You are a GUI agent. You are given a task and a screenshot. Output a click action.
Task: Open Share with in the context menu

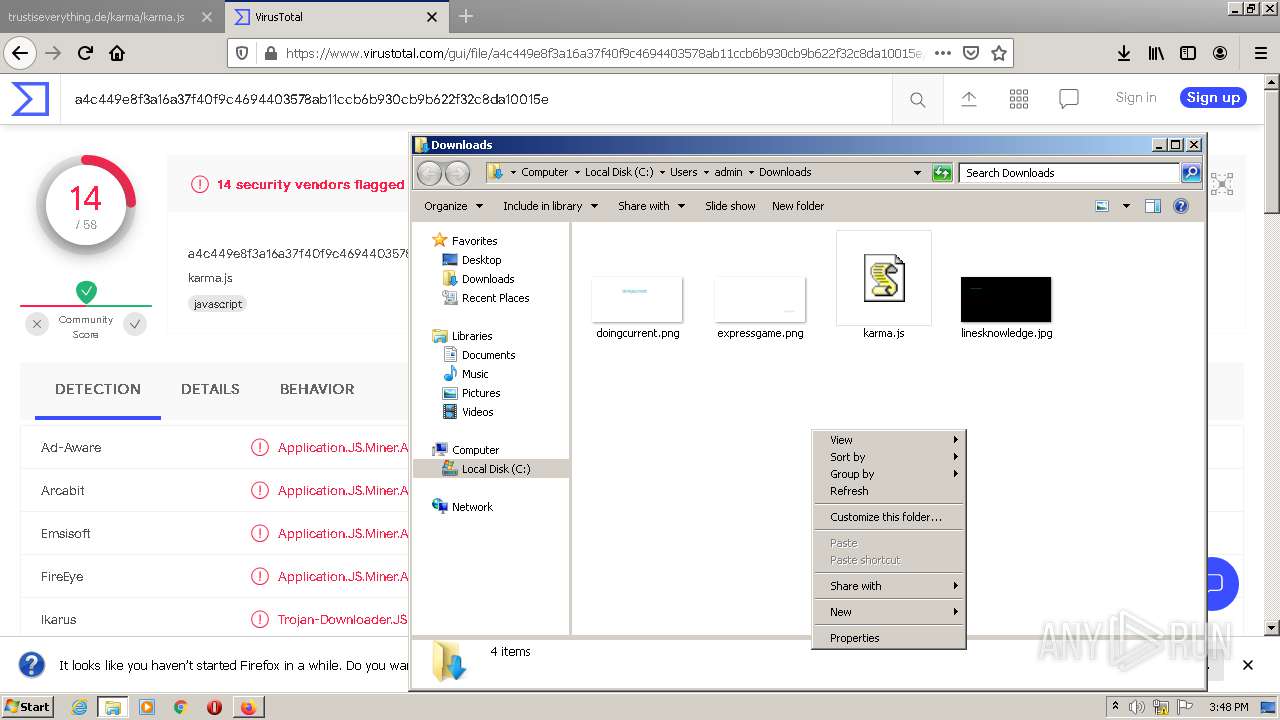[x=889, y=586]
